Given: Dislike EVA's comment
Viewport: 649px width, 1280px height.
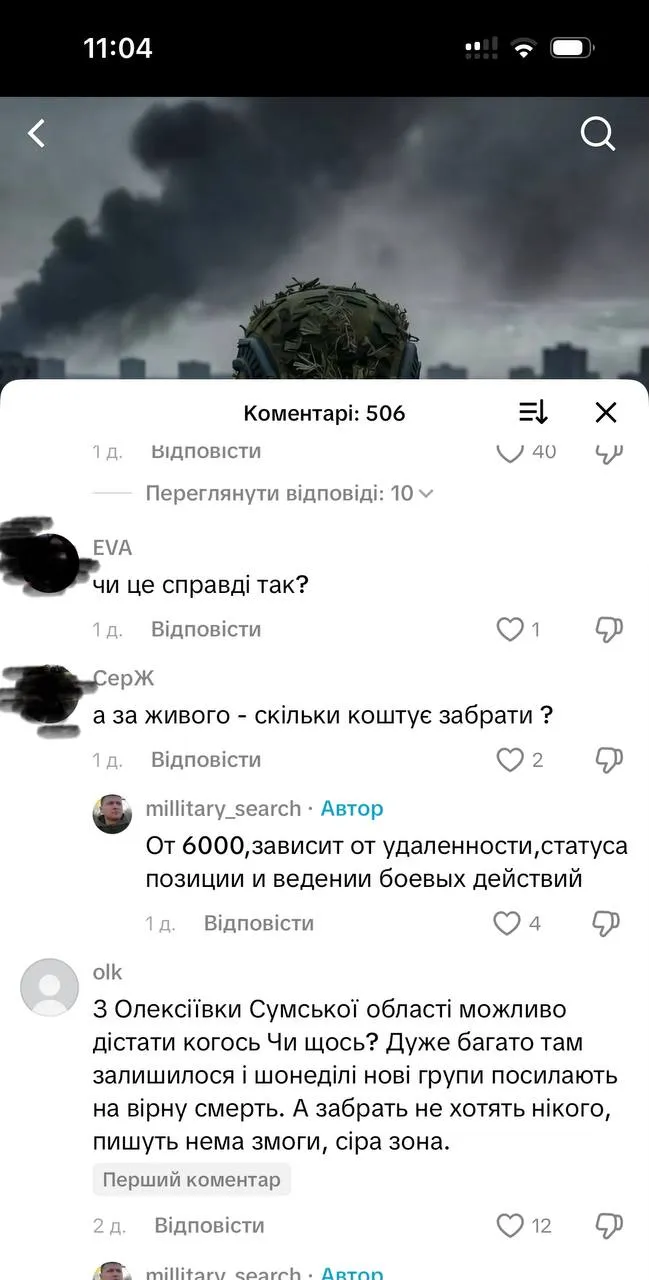Looking at the screenshot, I should coord(608,629).
